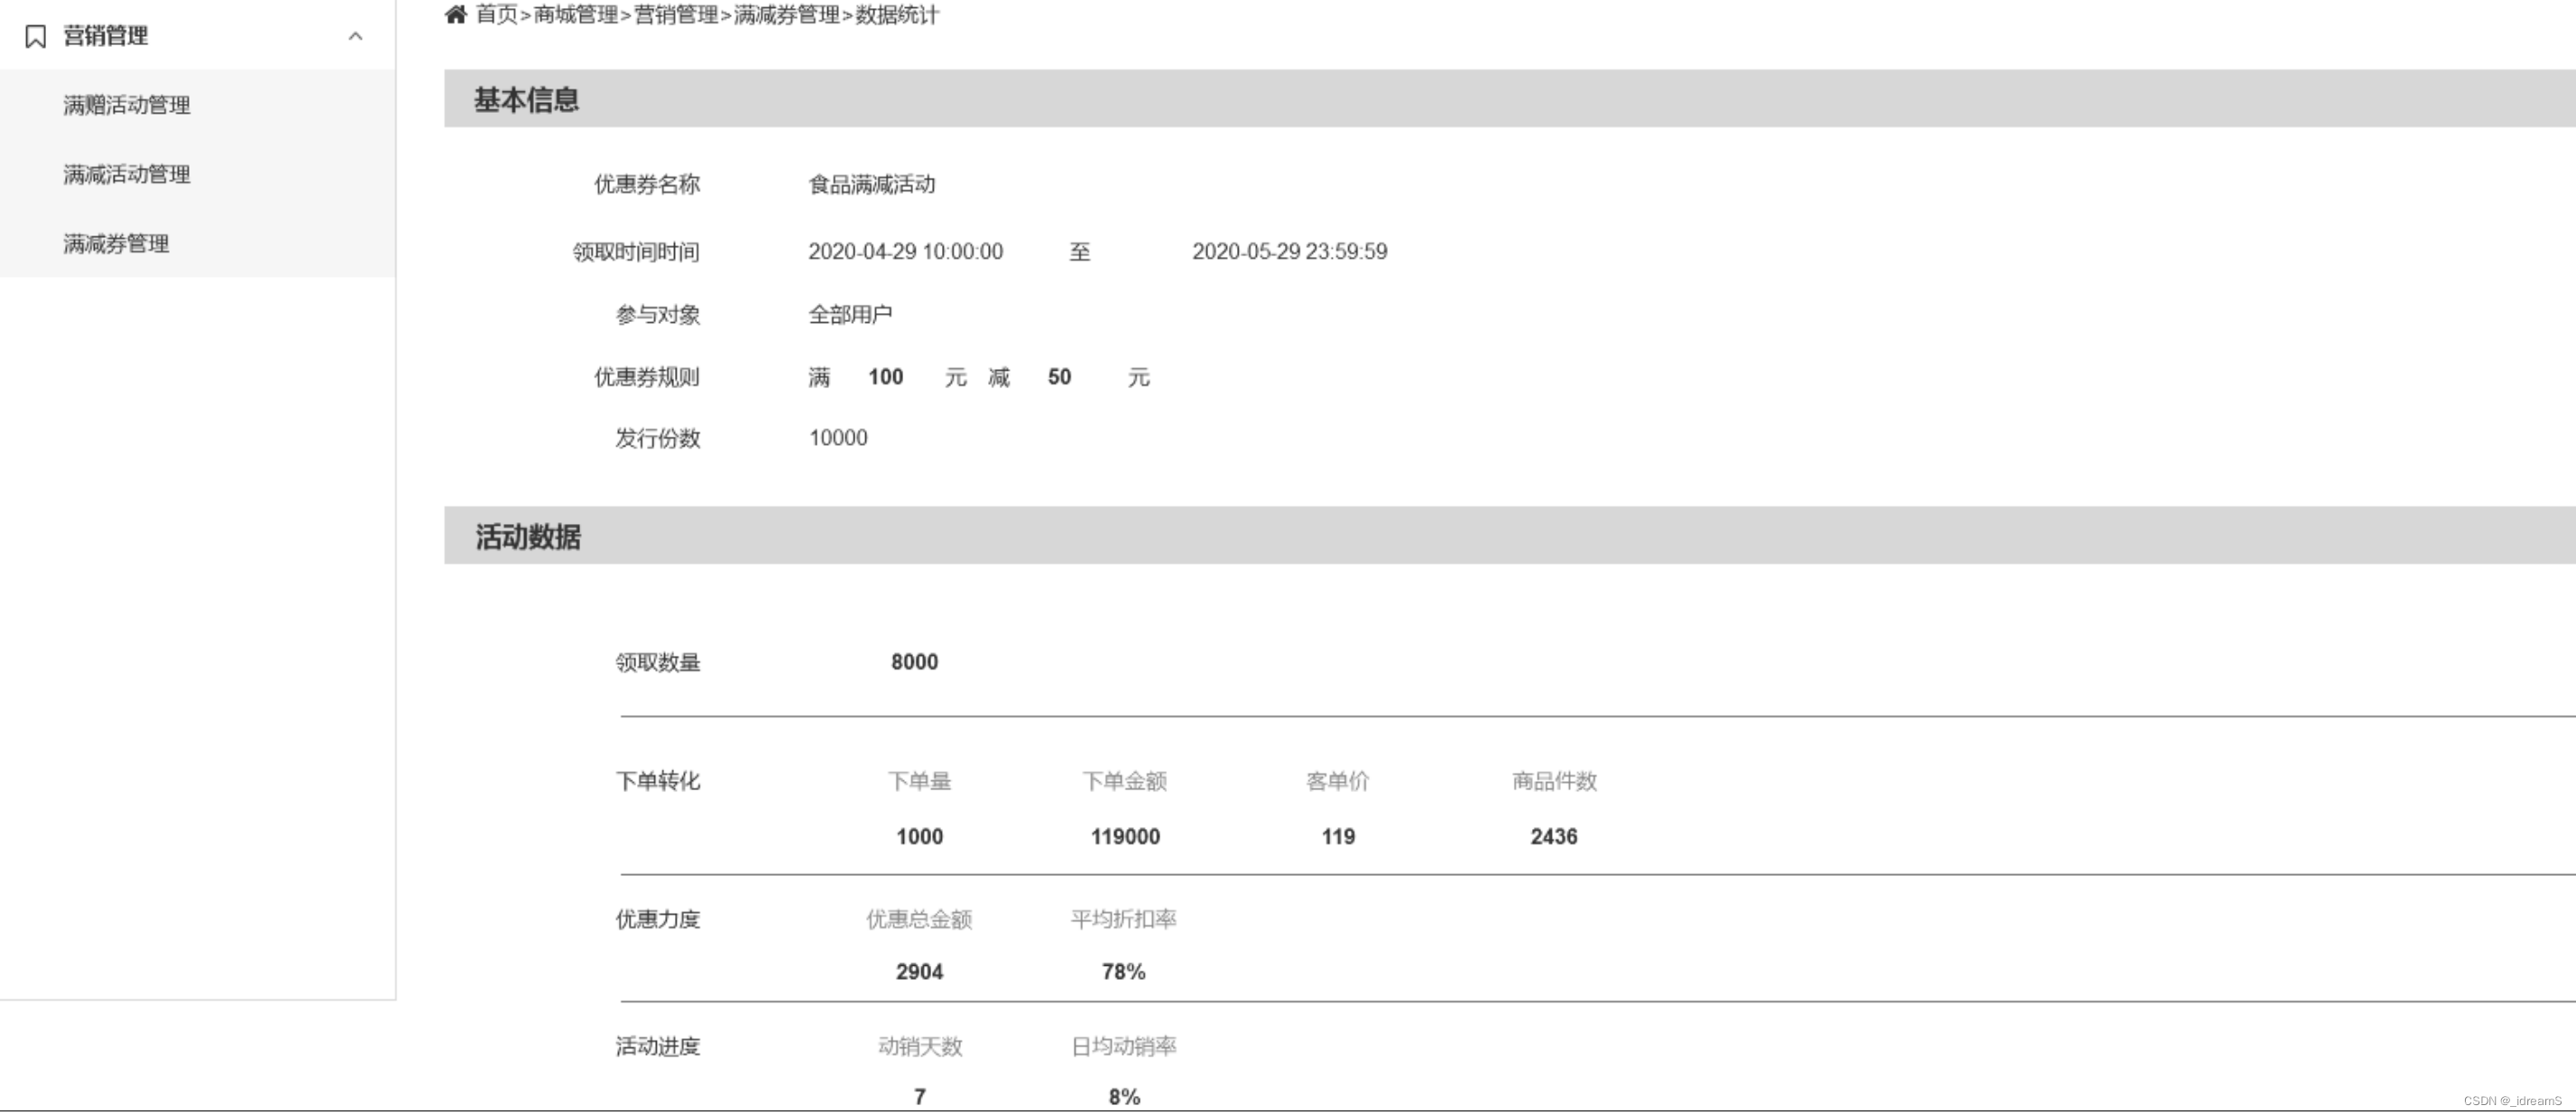
Task: Click the 领取时间时间 label
Action: point(636,252)
